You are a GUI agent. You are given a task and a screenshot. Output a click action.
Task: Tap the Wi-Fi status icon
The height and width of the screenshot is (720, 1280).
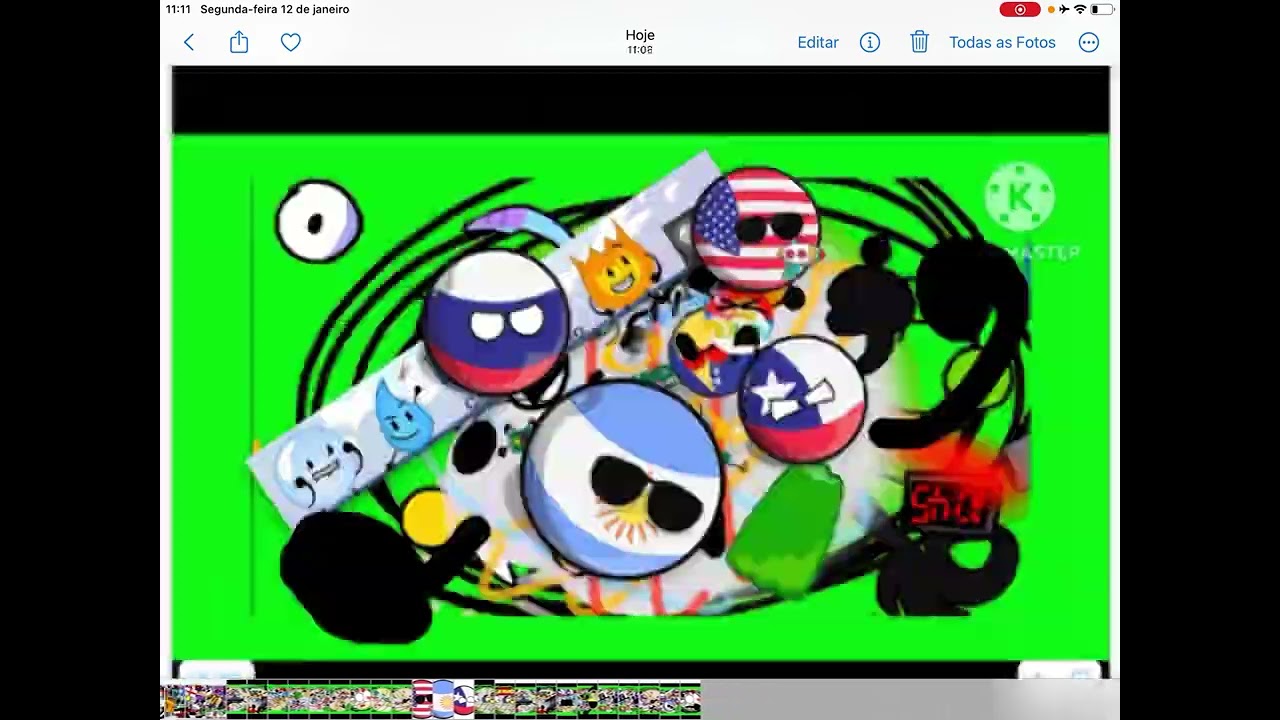point(1080,10)
